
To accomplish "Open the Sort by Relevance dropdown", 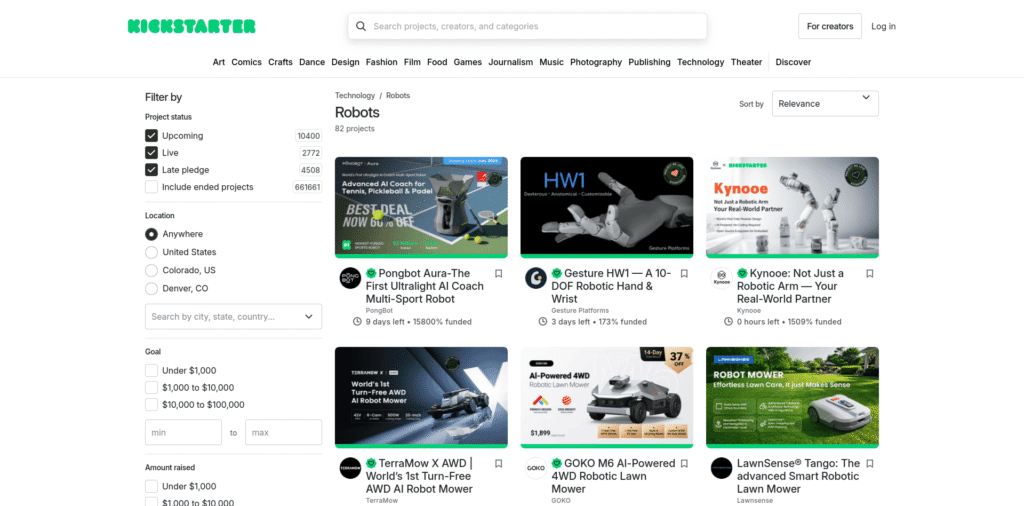I will (x=825, y=103).
